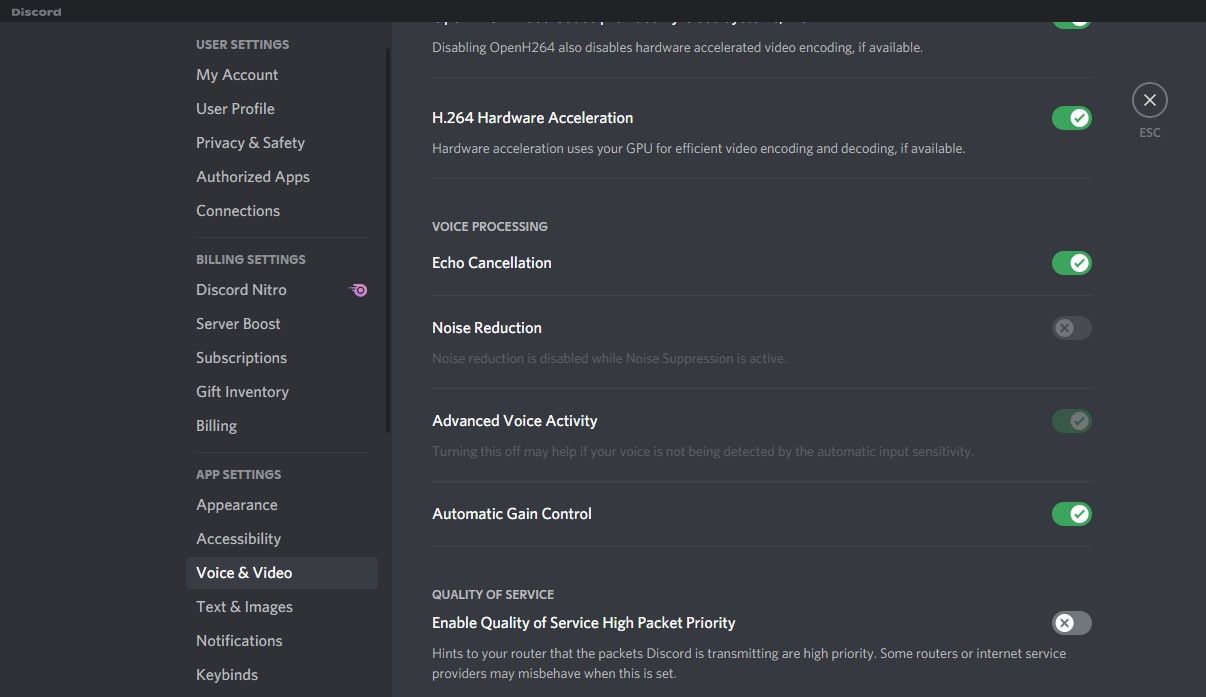Open Text & Images settings
Viewport: 1206px width, 697px height.
[244, 606]
